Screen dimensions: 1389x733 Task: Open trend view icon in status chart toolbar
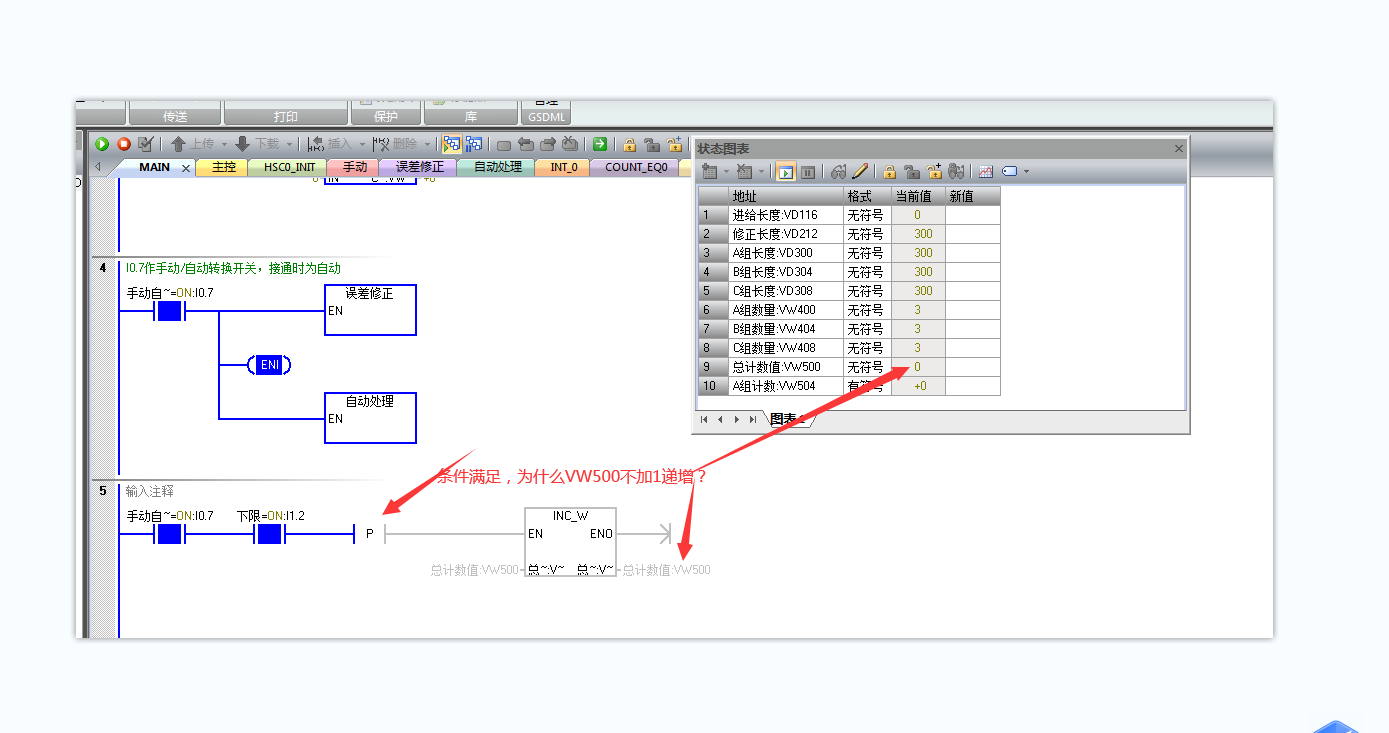985,172
